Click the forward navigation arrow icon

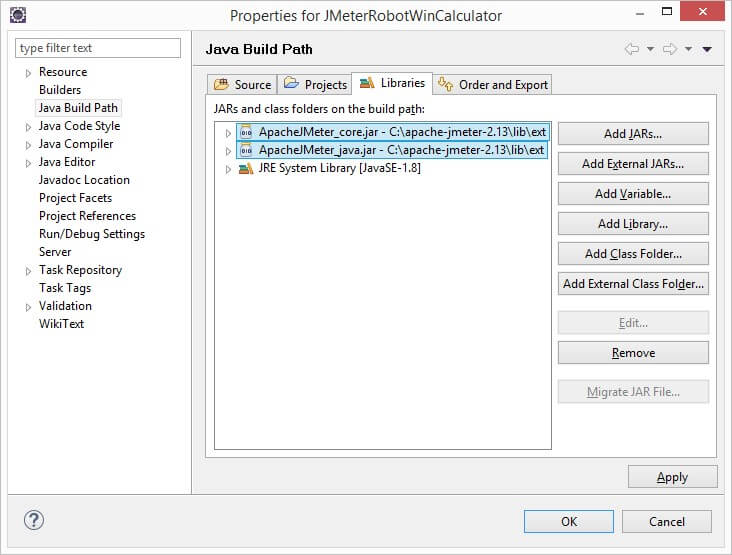[x=670, y=49]
